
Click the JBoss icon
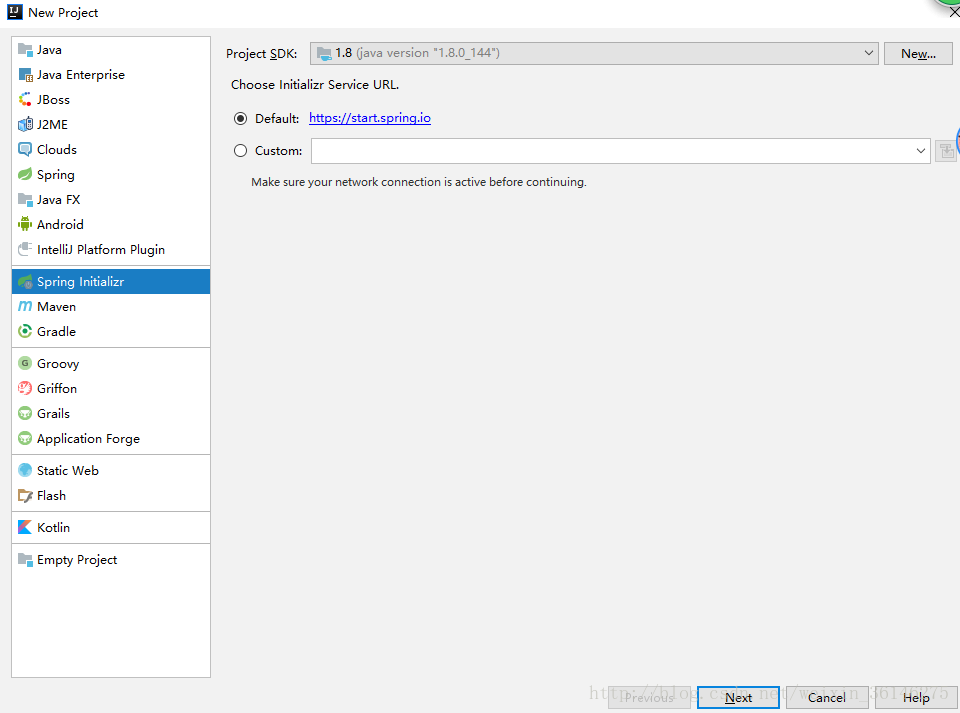pos(25,100)
